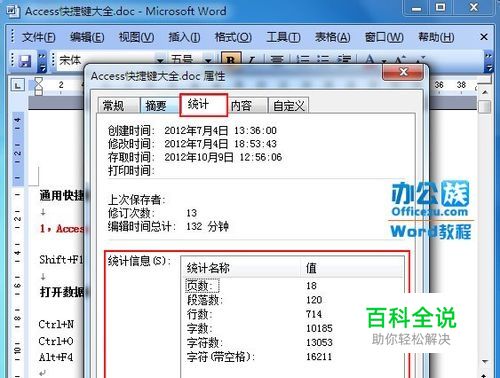Toggle the Italic formatting button
This screenshot has height=378, width=500.
(x=251, y=60)
